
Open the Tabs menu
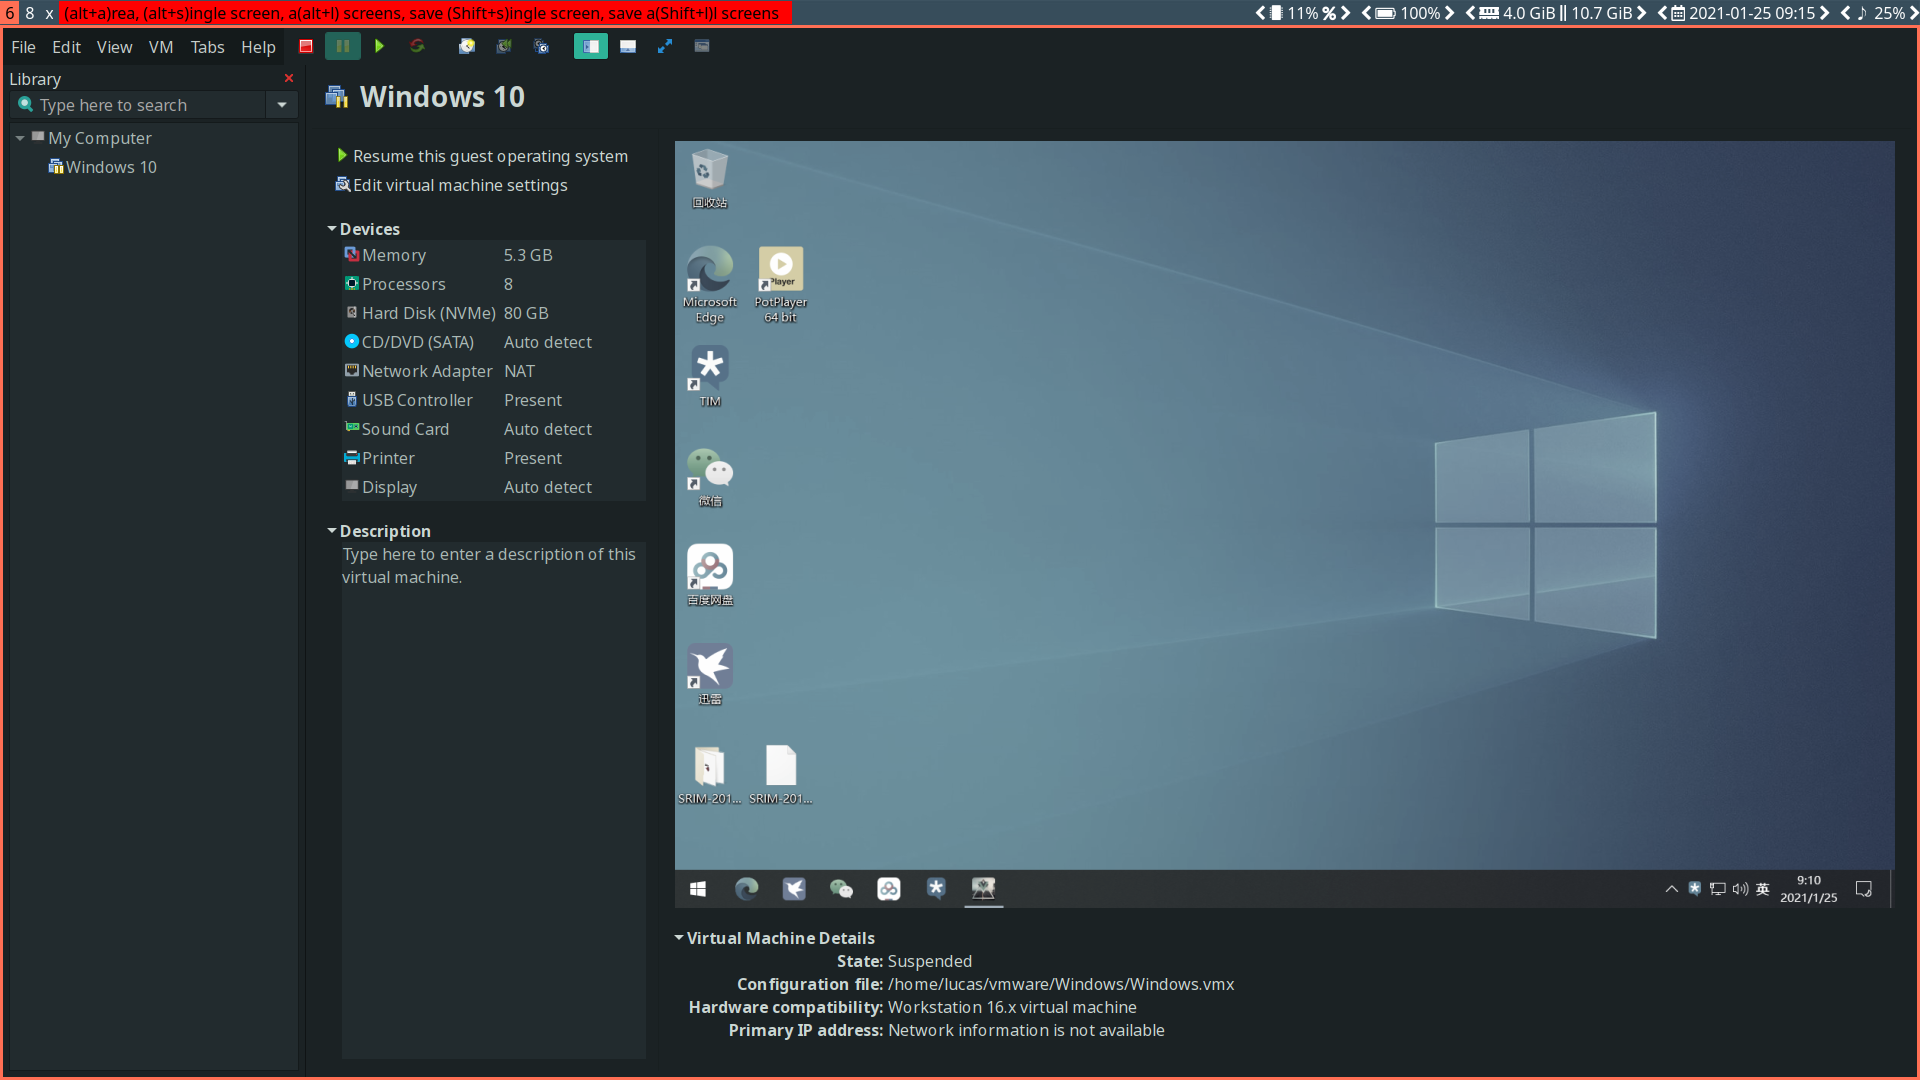207,47
